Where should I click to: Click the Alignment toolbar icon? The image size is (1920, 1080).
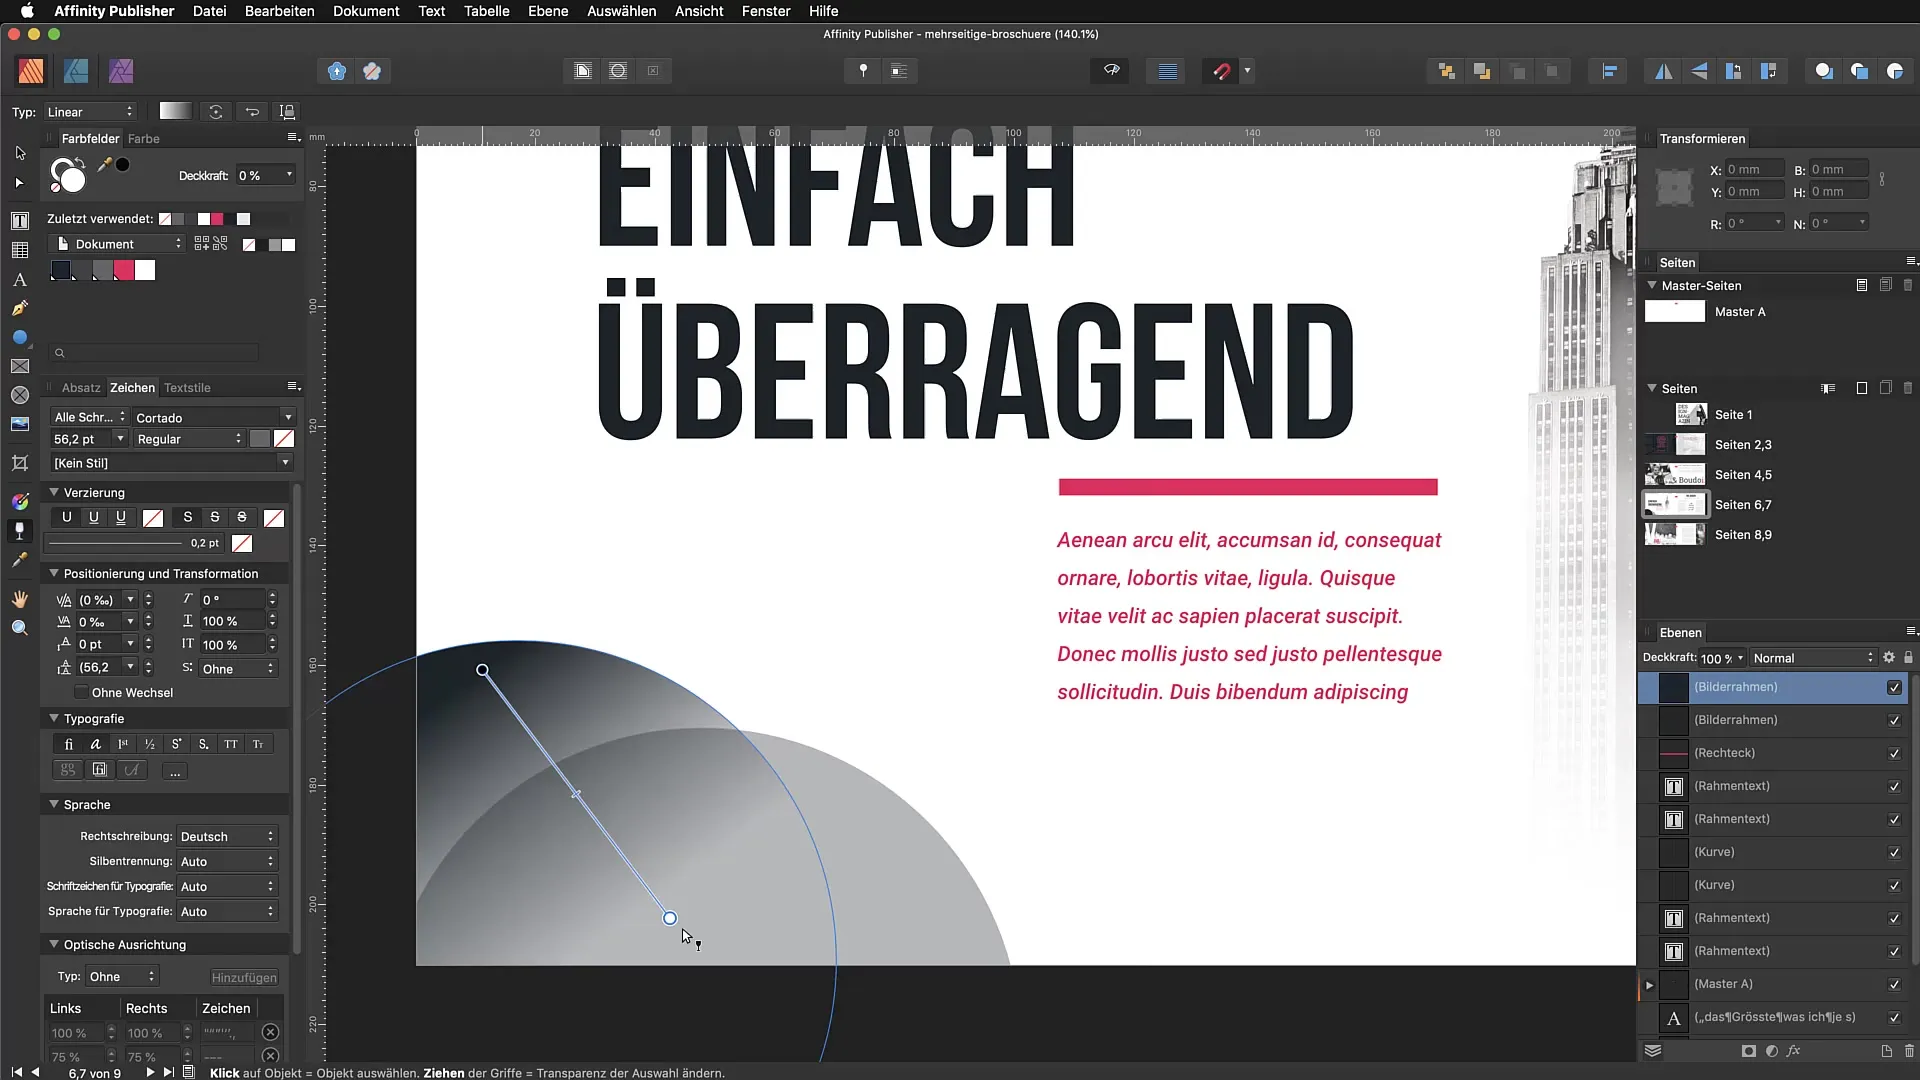[x=1609, y=71]
